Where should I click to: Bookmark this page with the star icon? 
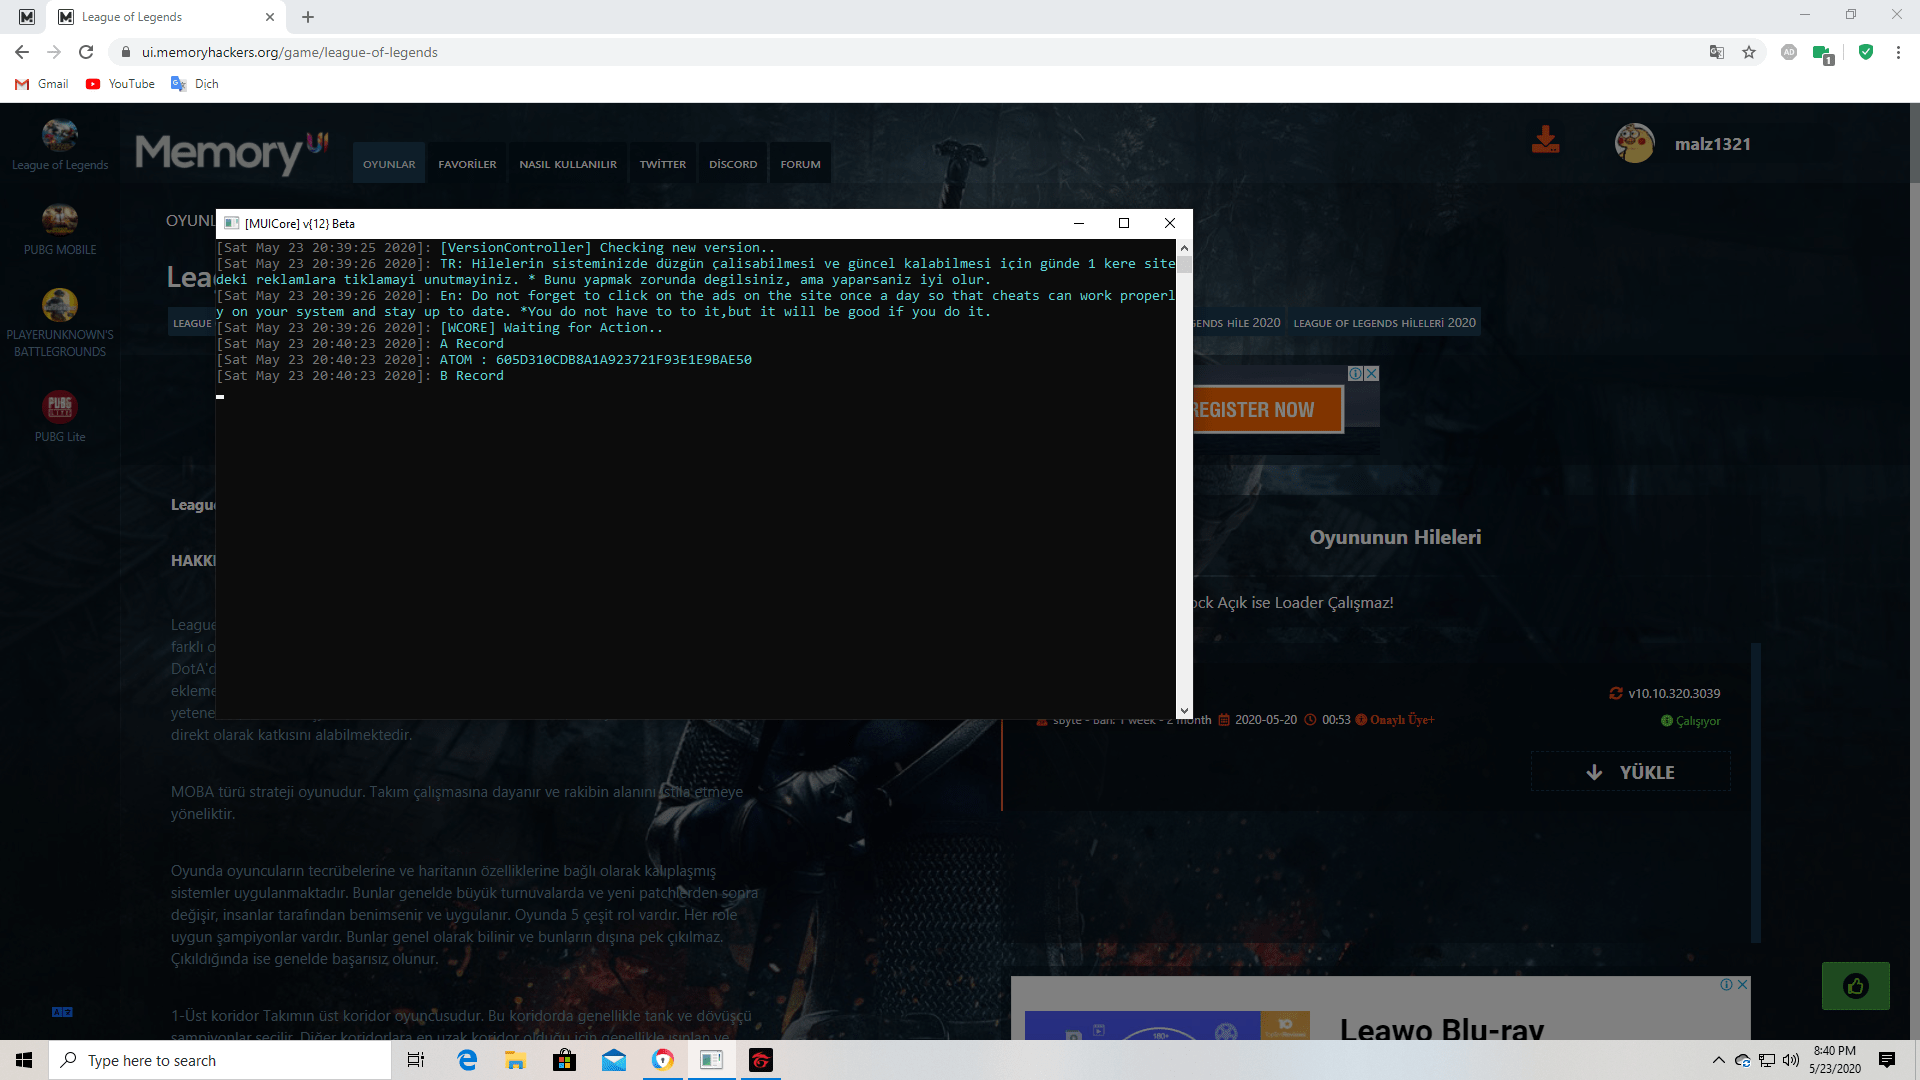[1749, 52]
